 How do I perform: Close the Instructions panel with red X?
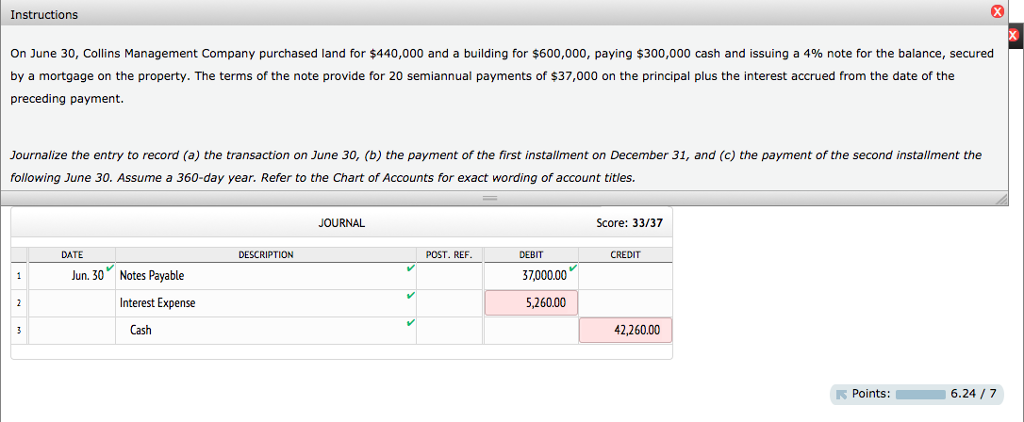[x=996, y=13]
